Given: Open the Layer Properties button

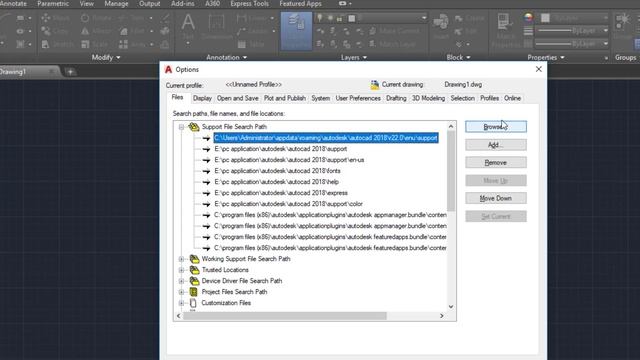Looking at the screenshot, I should pyautogui.click(x=296, y=31).
